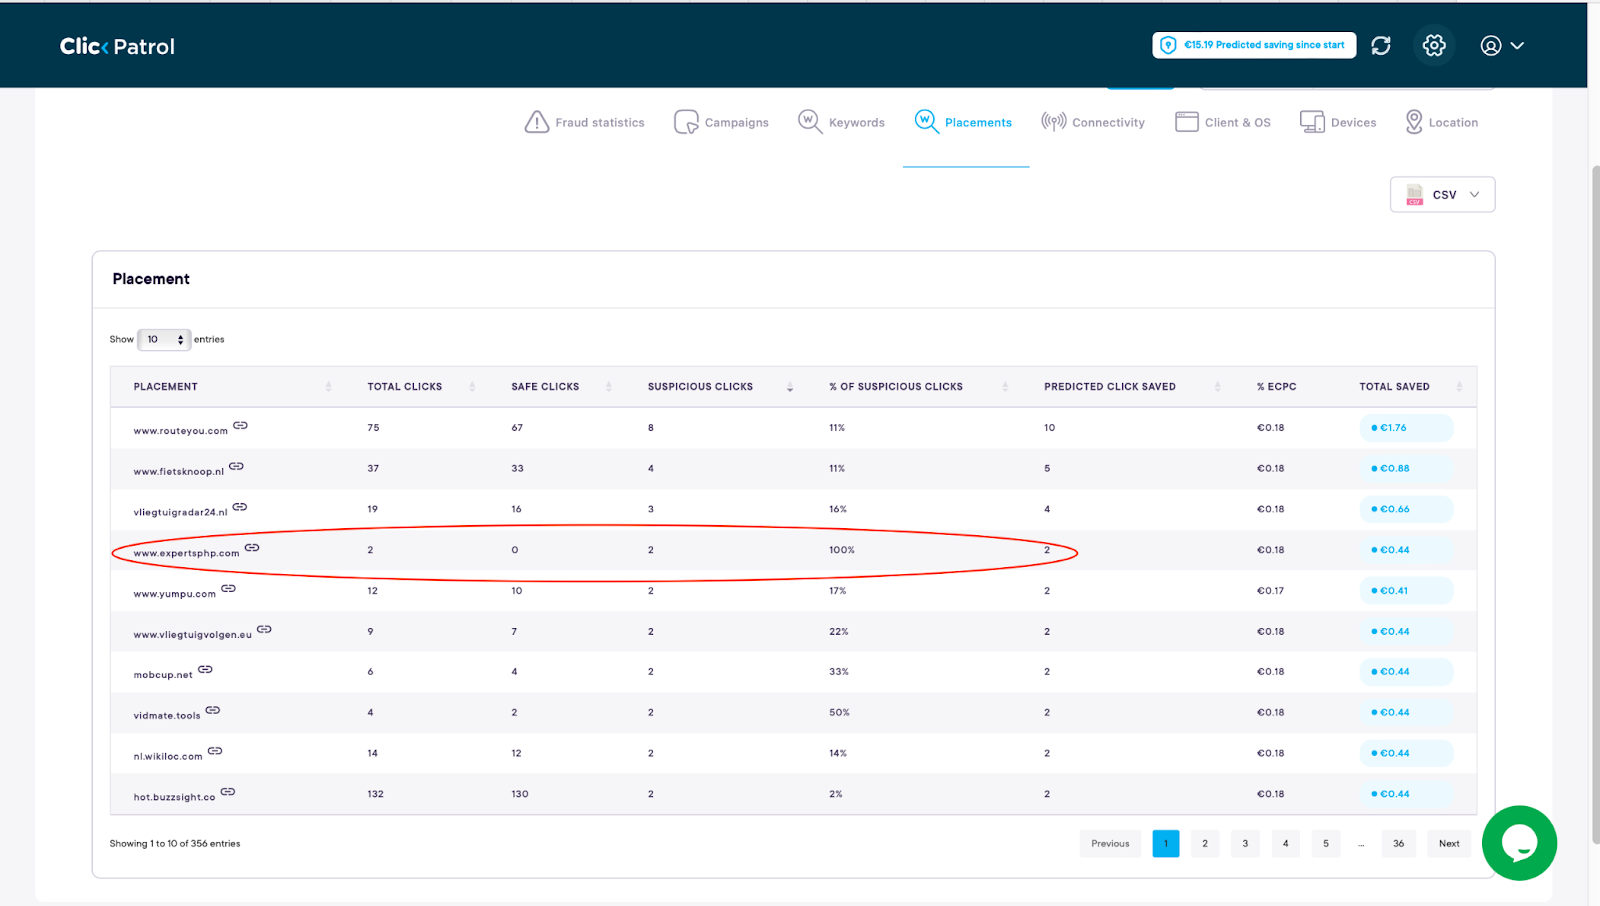Screen dimensions: 1600x906
Task: Click the Predicted saving since start badge
Action: (x=1254, y=46)
